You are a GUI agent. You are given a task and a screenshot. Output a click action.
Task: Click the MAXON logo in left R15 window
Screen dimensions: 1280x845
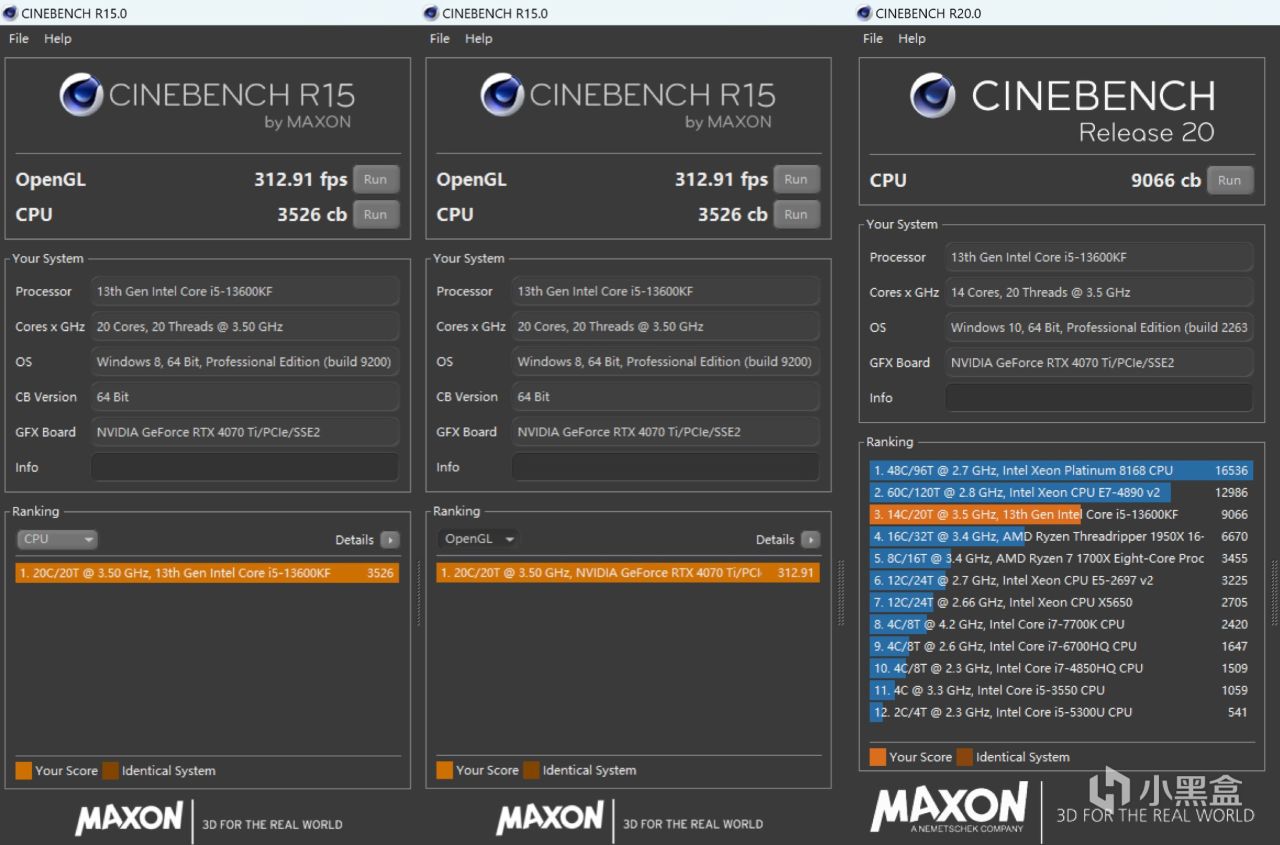tap(129, 818)
